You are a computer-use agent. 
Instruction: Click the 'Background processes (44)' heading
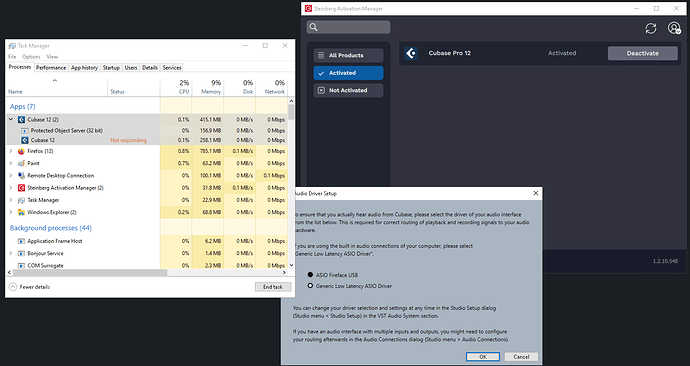51,228
